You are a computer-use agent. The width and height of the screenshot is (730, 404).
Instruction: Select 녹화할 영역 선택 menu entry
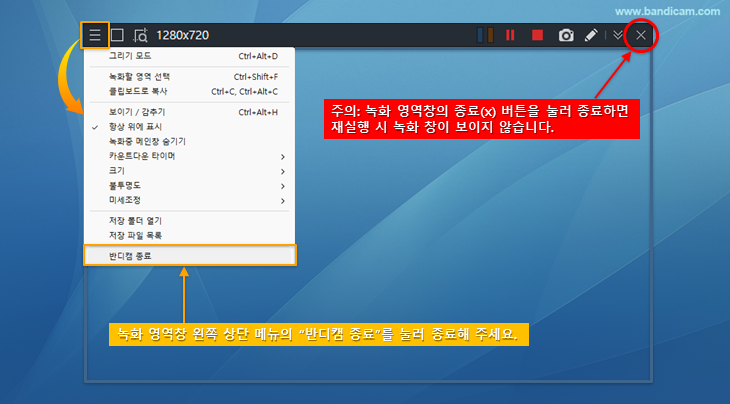pos(189,77)
